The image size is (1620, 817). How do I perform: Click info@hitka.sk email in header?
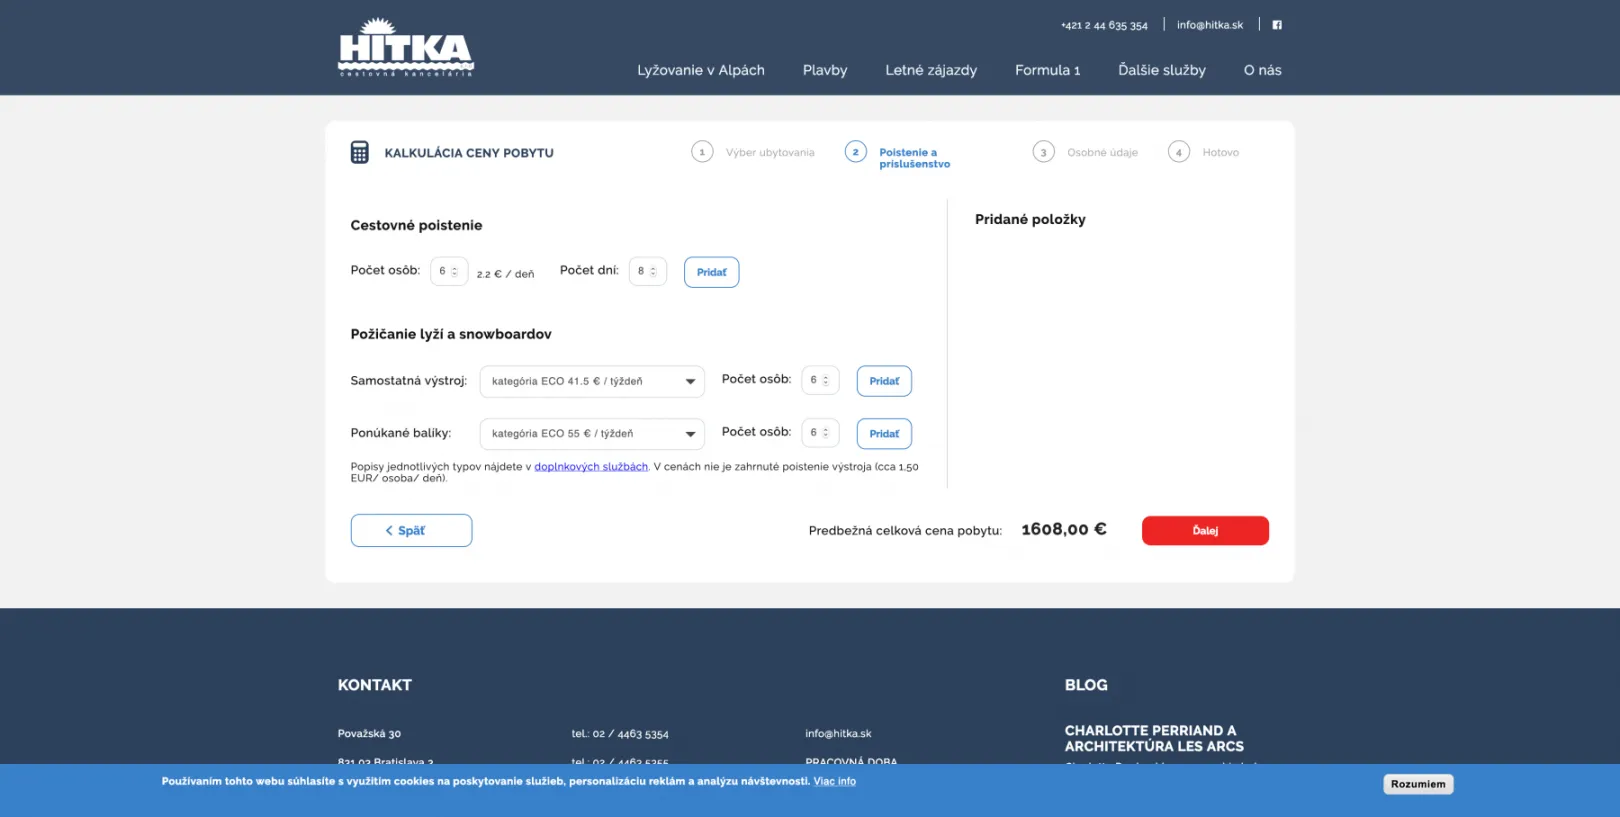[x=1210, y=25]
